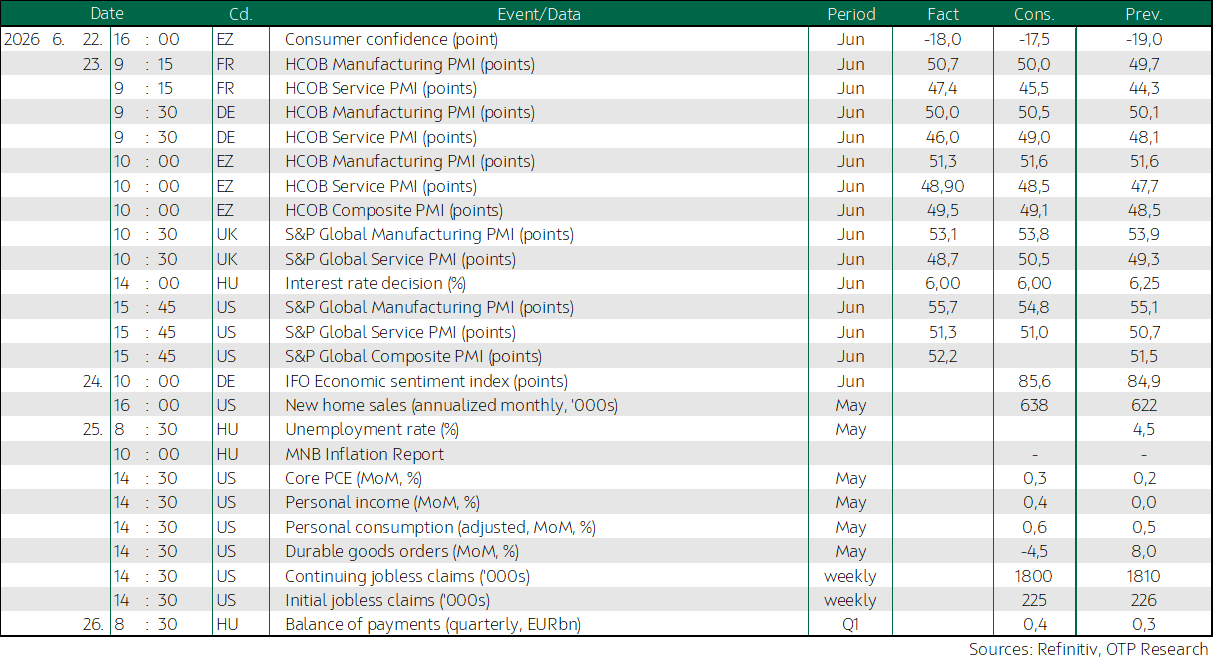Select the Fact column header
The width and height of the screenshot is (1214, 662).
click(942, 14)
